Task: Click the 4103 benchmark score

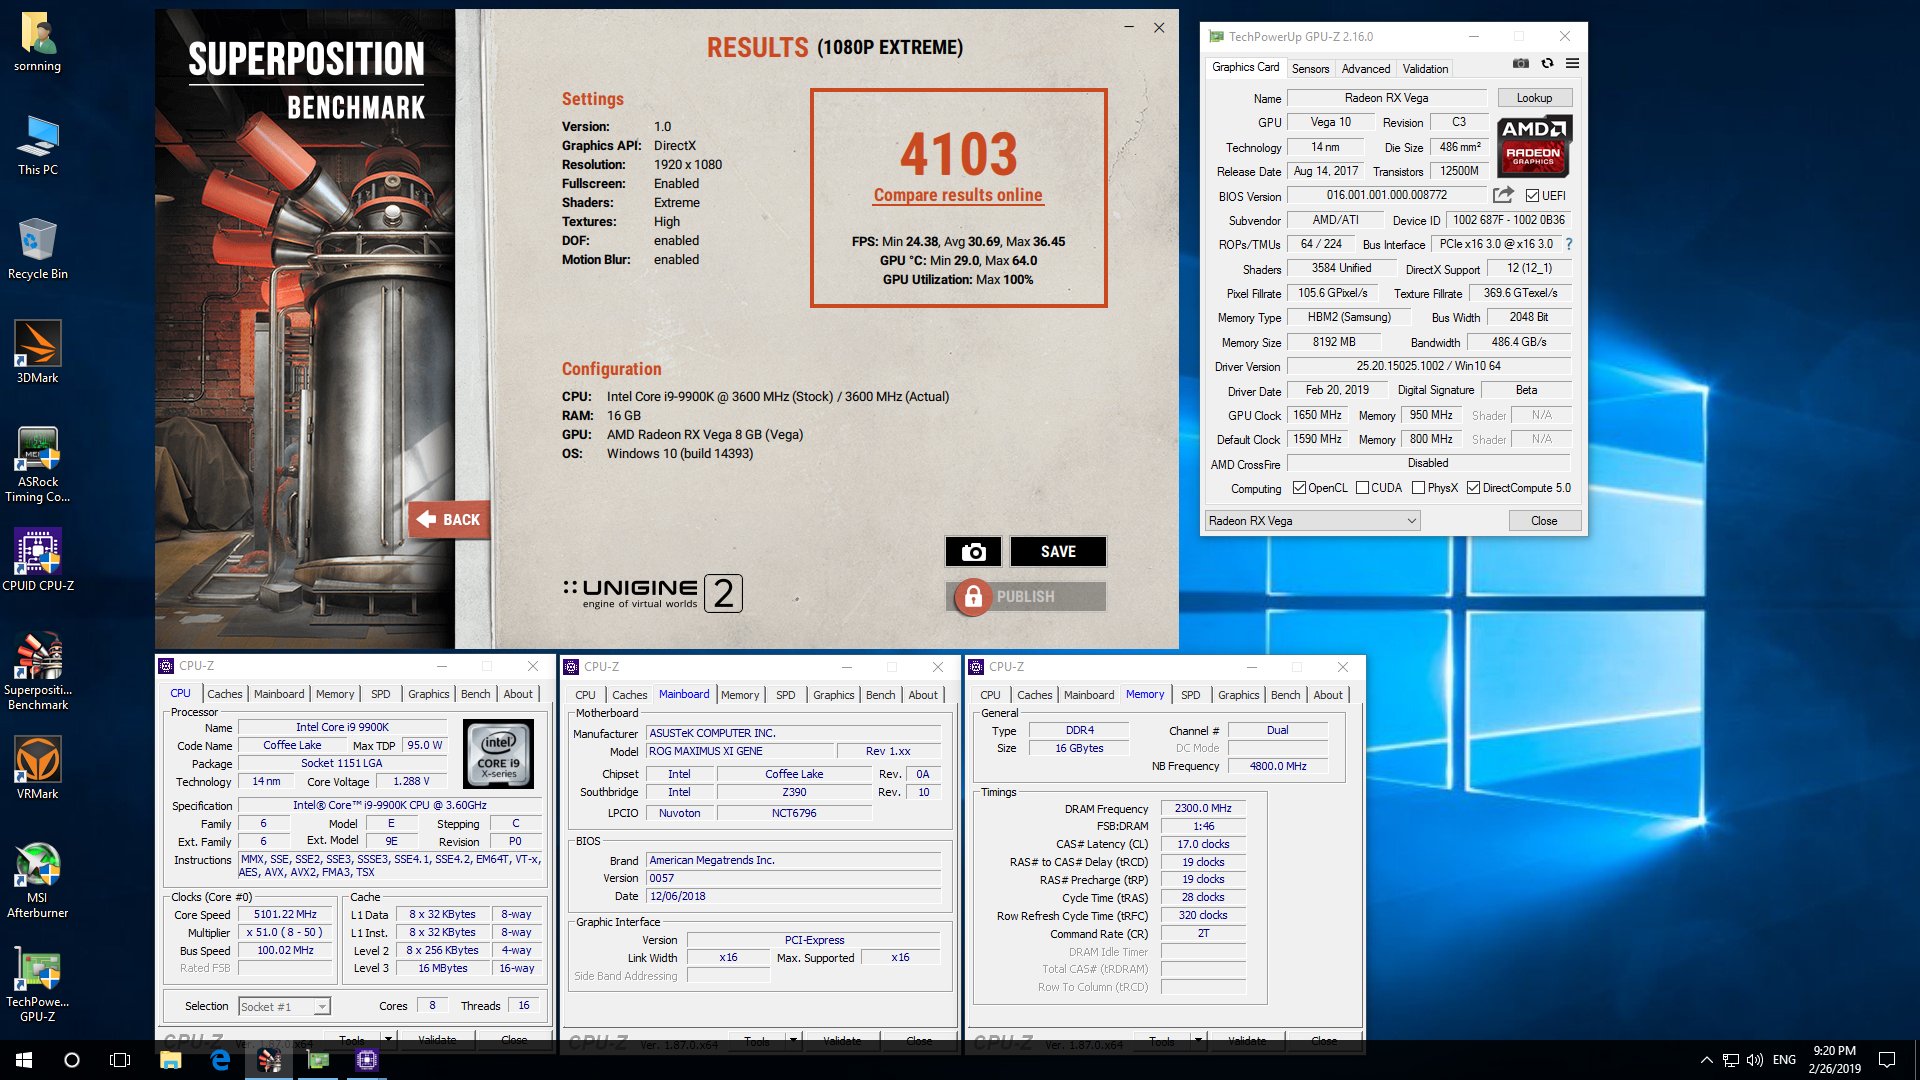Action: [958, 154]
